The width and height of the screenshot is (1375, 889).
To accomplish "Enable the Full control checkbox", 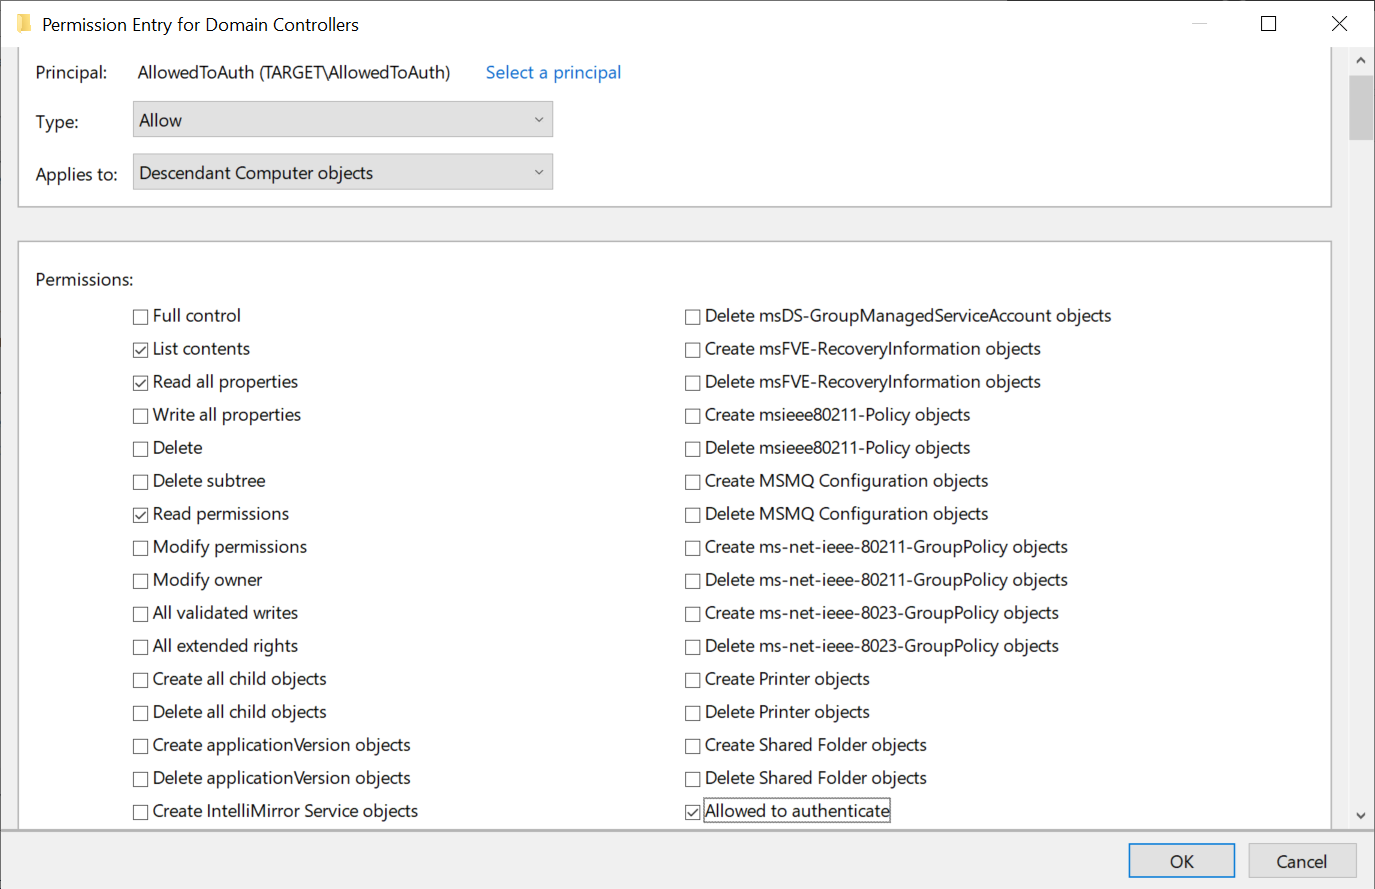I will 141,317.
